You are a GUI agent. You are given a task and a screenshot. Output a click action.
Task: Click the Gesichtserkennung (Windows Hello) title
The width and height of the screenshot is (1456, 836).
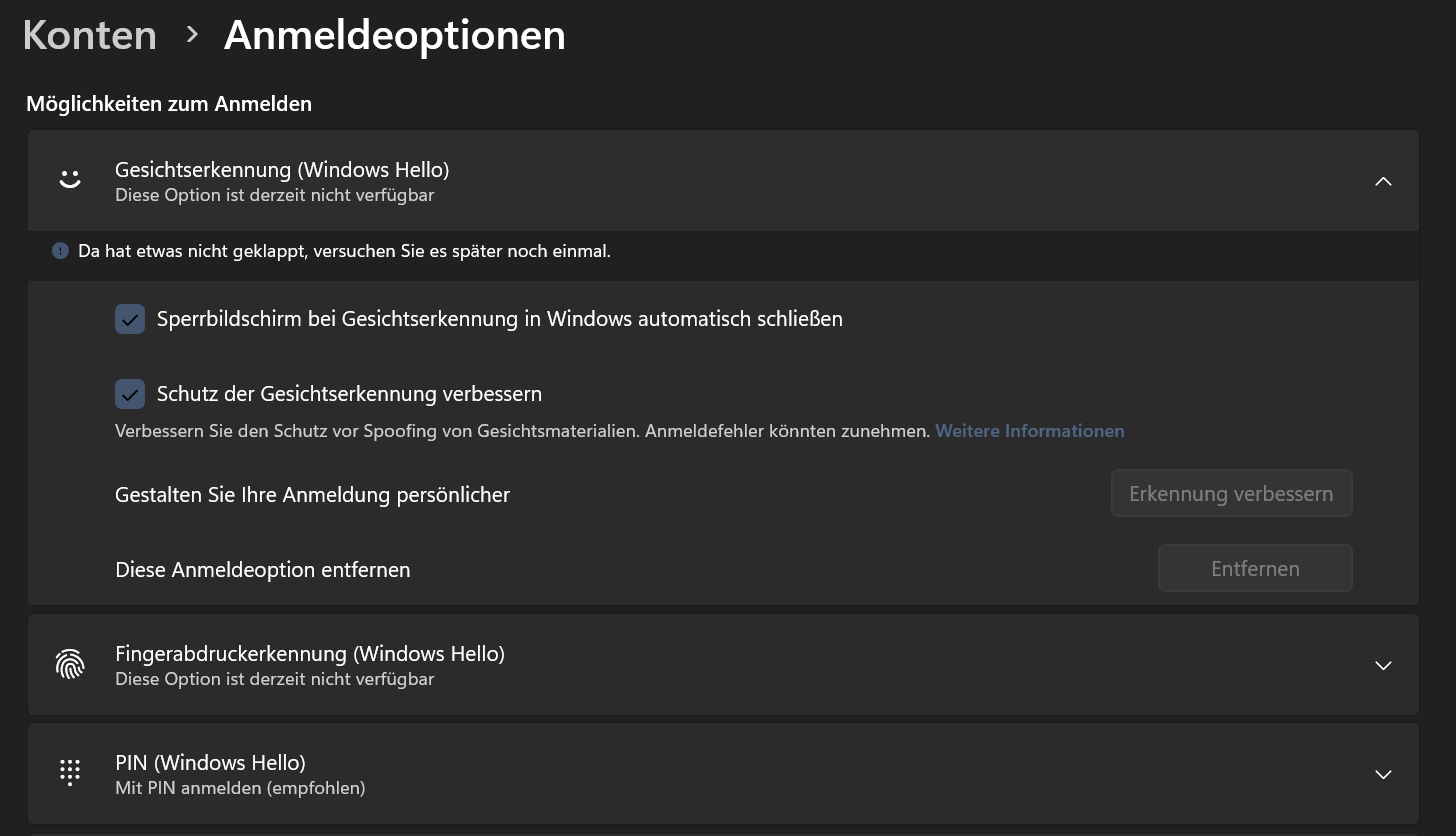pyautogui.click(x=282, y=170)
